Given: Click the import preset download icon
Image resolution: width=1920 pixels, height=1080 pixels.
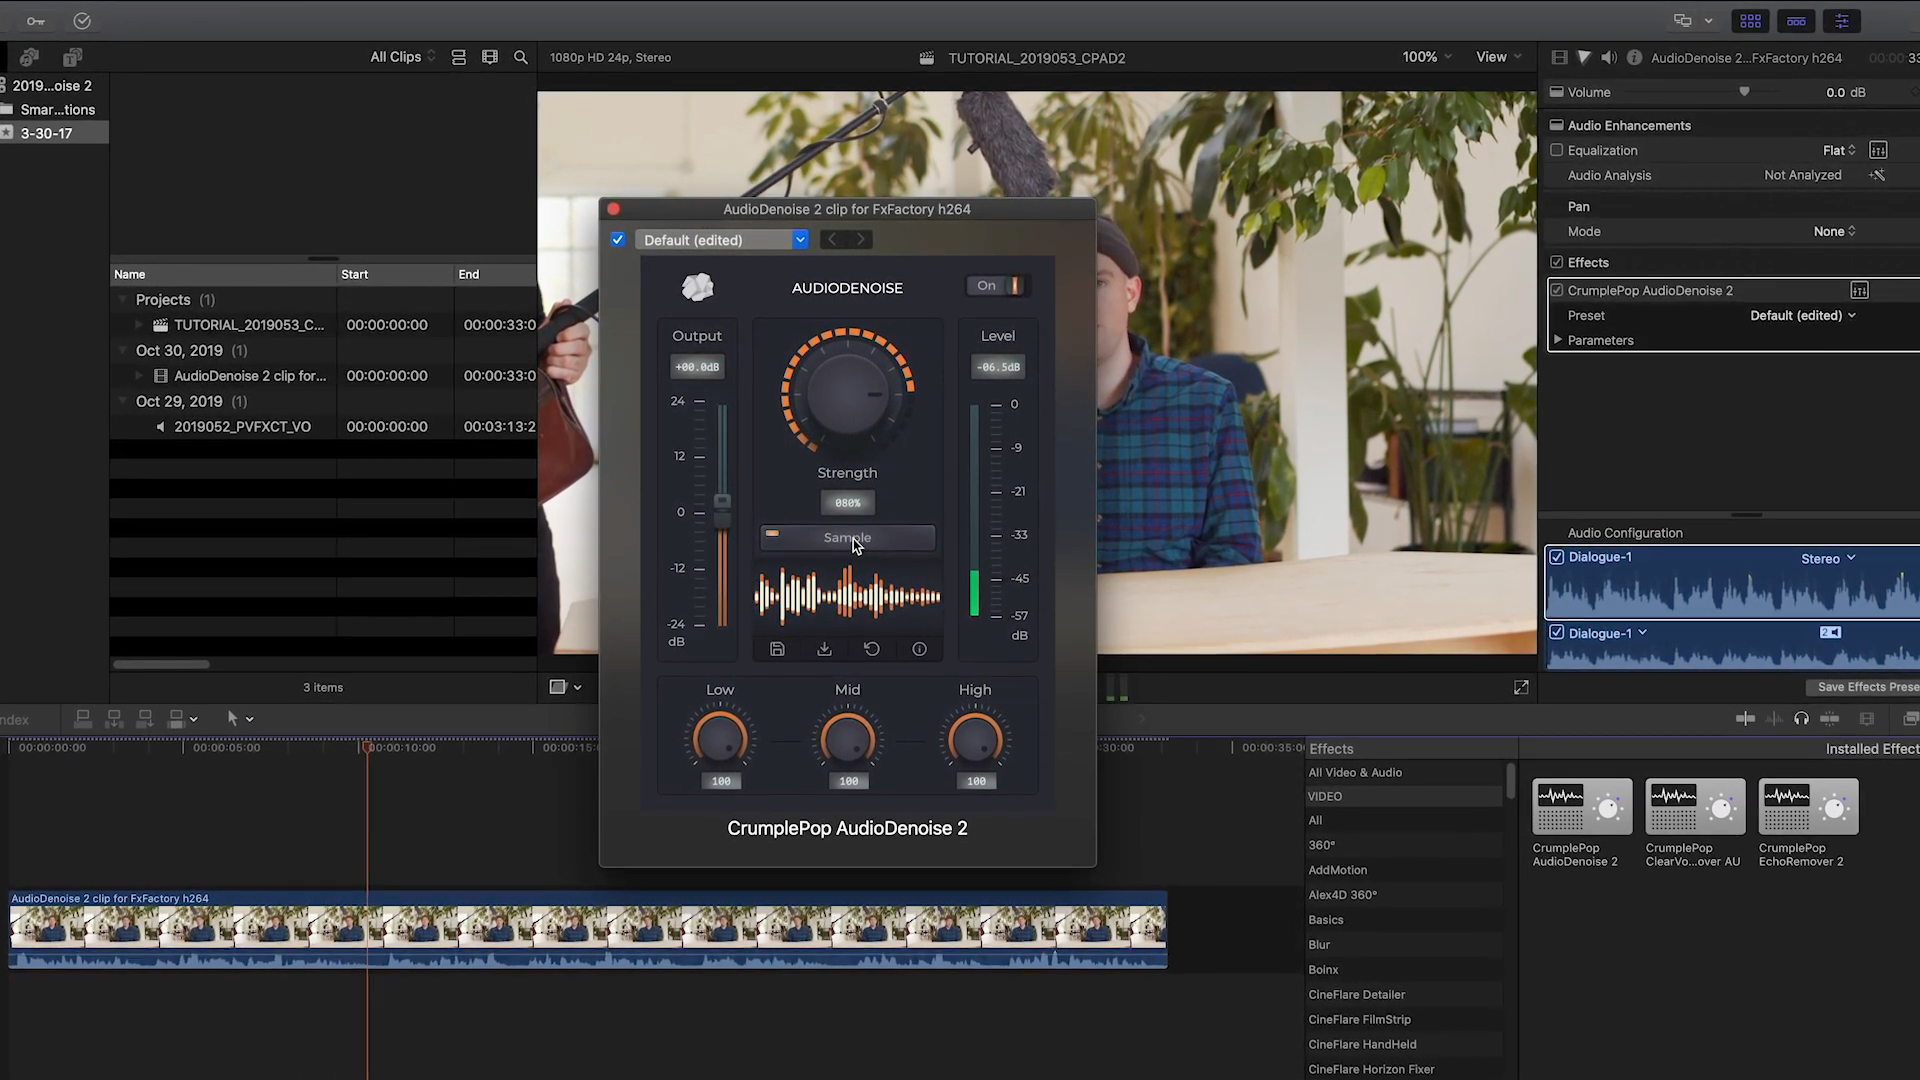Looking at the screenshot, I should pos(824,649).
